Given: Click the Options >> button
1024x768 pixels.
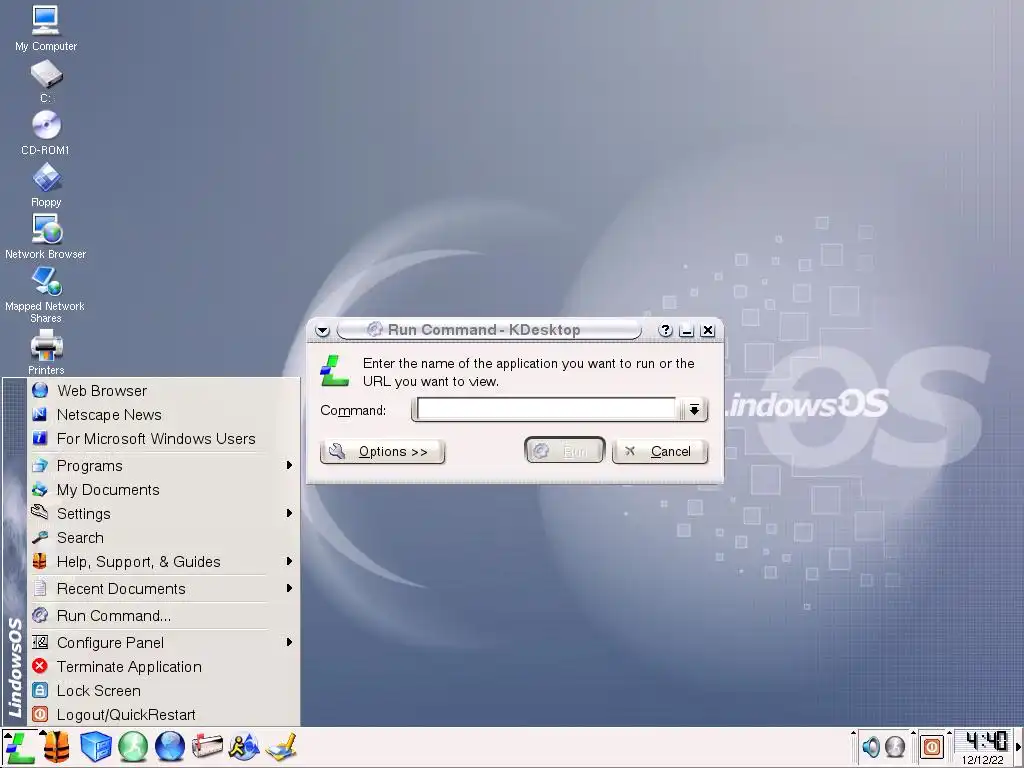Looking at the screenshot, I should tap(383, 452).
